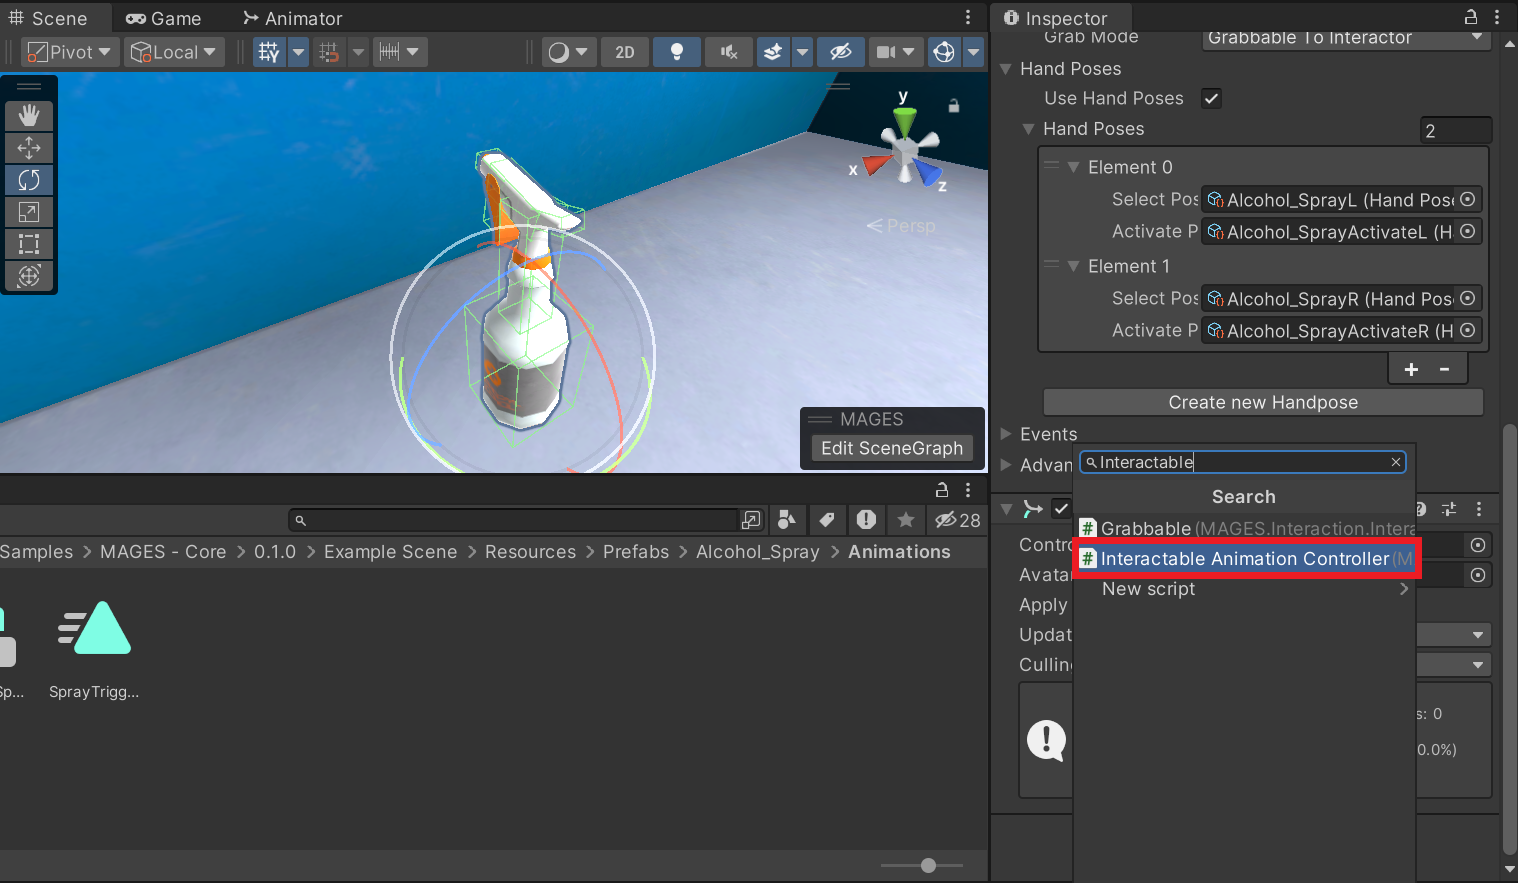Toggle grid snapping icon

point(328,52)
